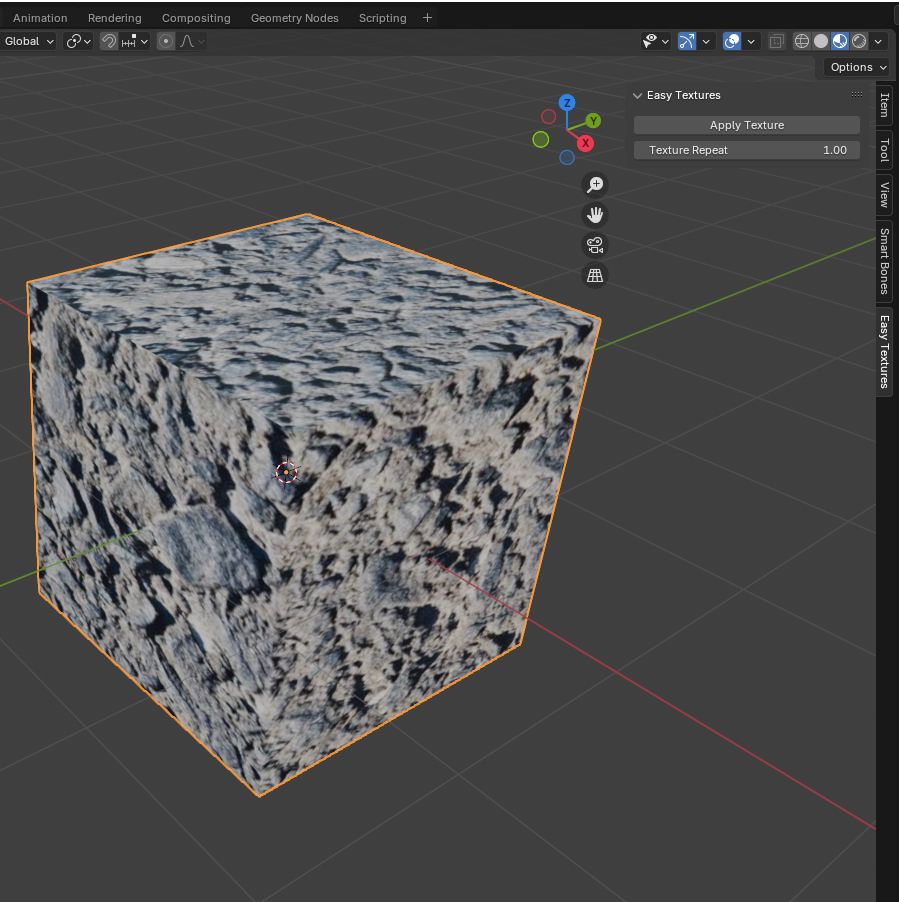Collapse the Easy Textures panel

[638, 95]
